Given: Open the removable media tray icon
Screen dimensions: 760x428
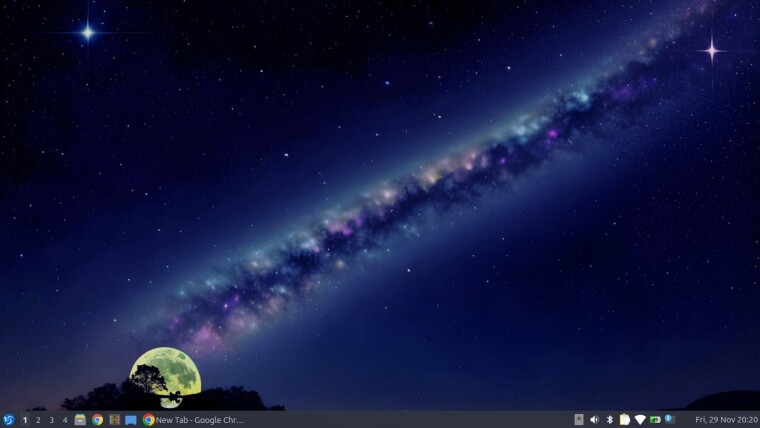Looking at the screenshot, I should [579, 420].
